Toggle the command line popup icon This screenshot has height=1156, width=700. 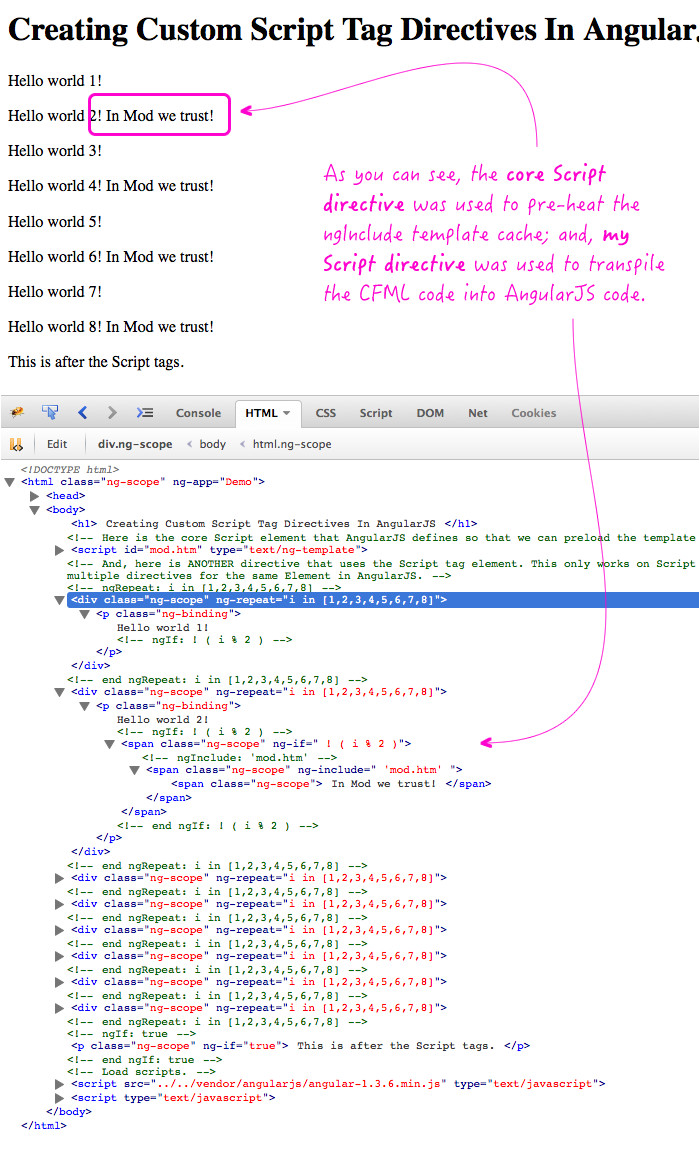pos(145,412)
